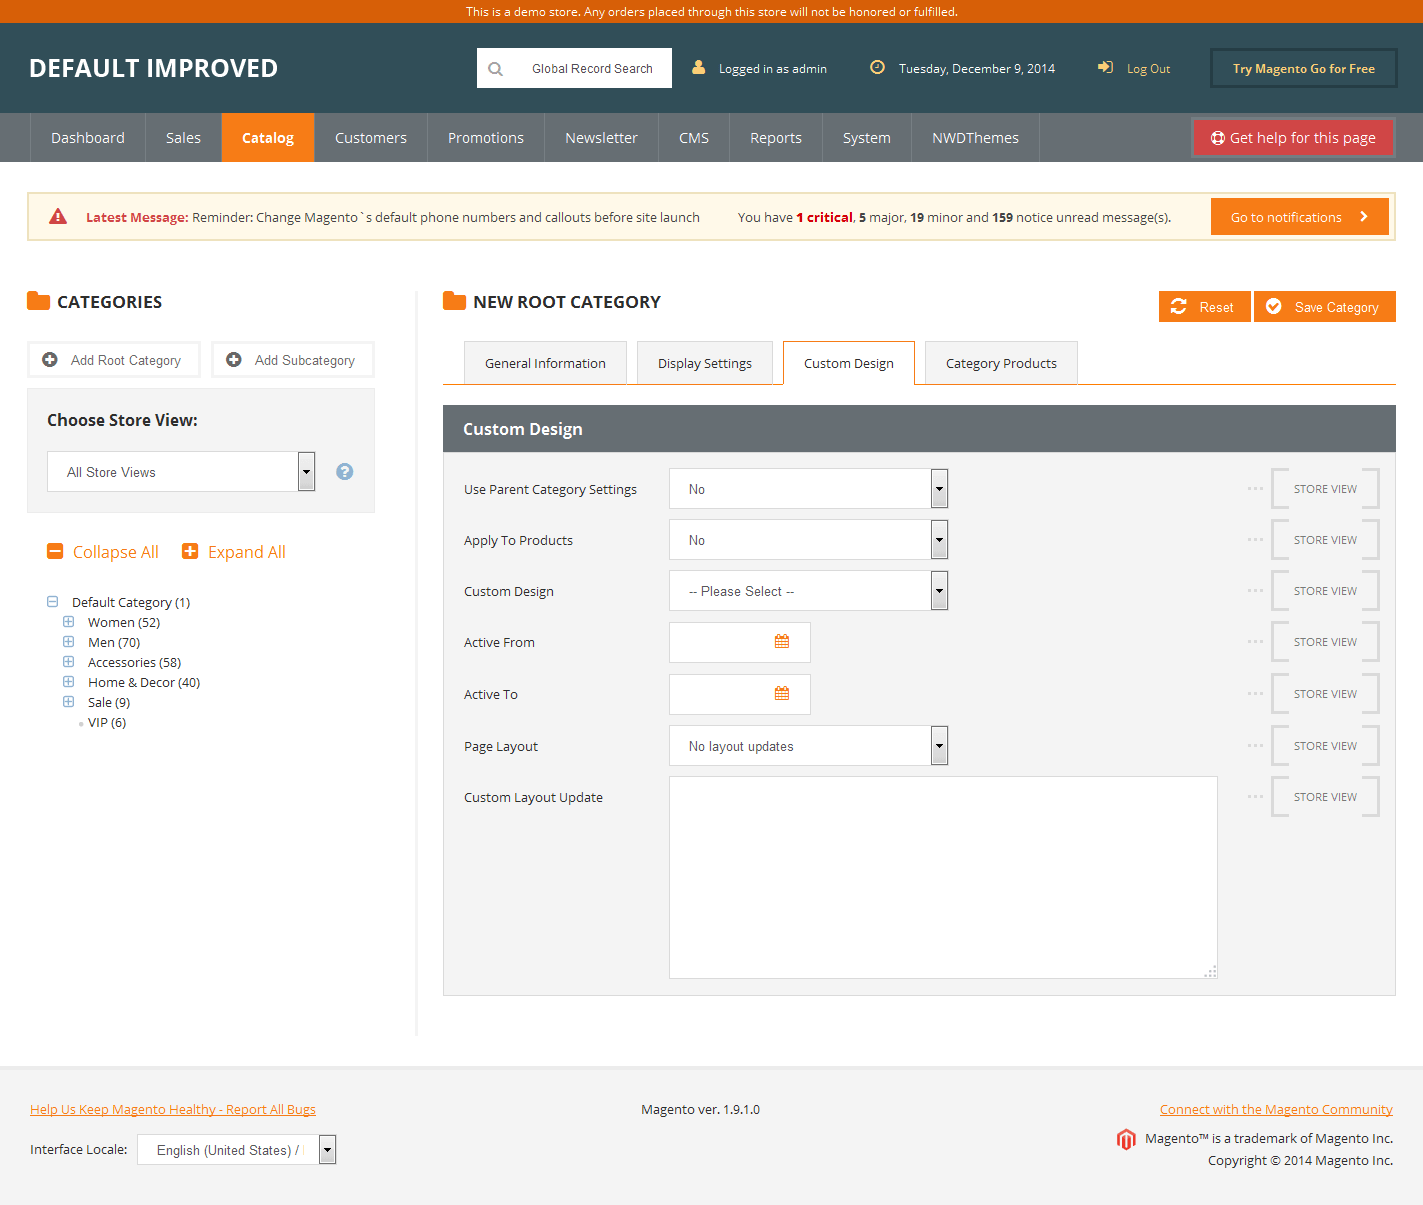The width and height of the screenshot is (1423, 1205).
Task: Select the Custom Design tab
Action: click(849, 363)
